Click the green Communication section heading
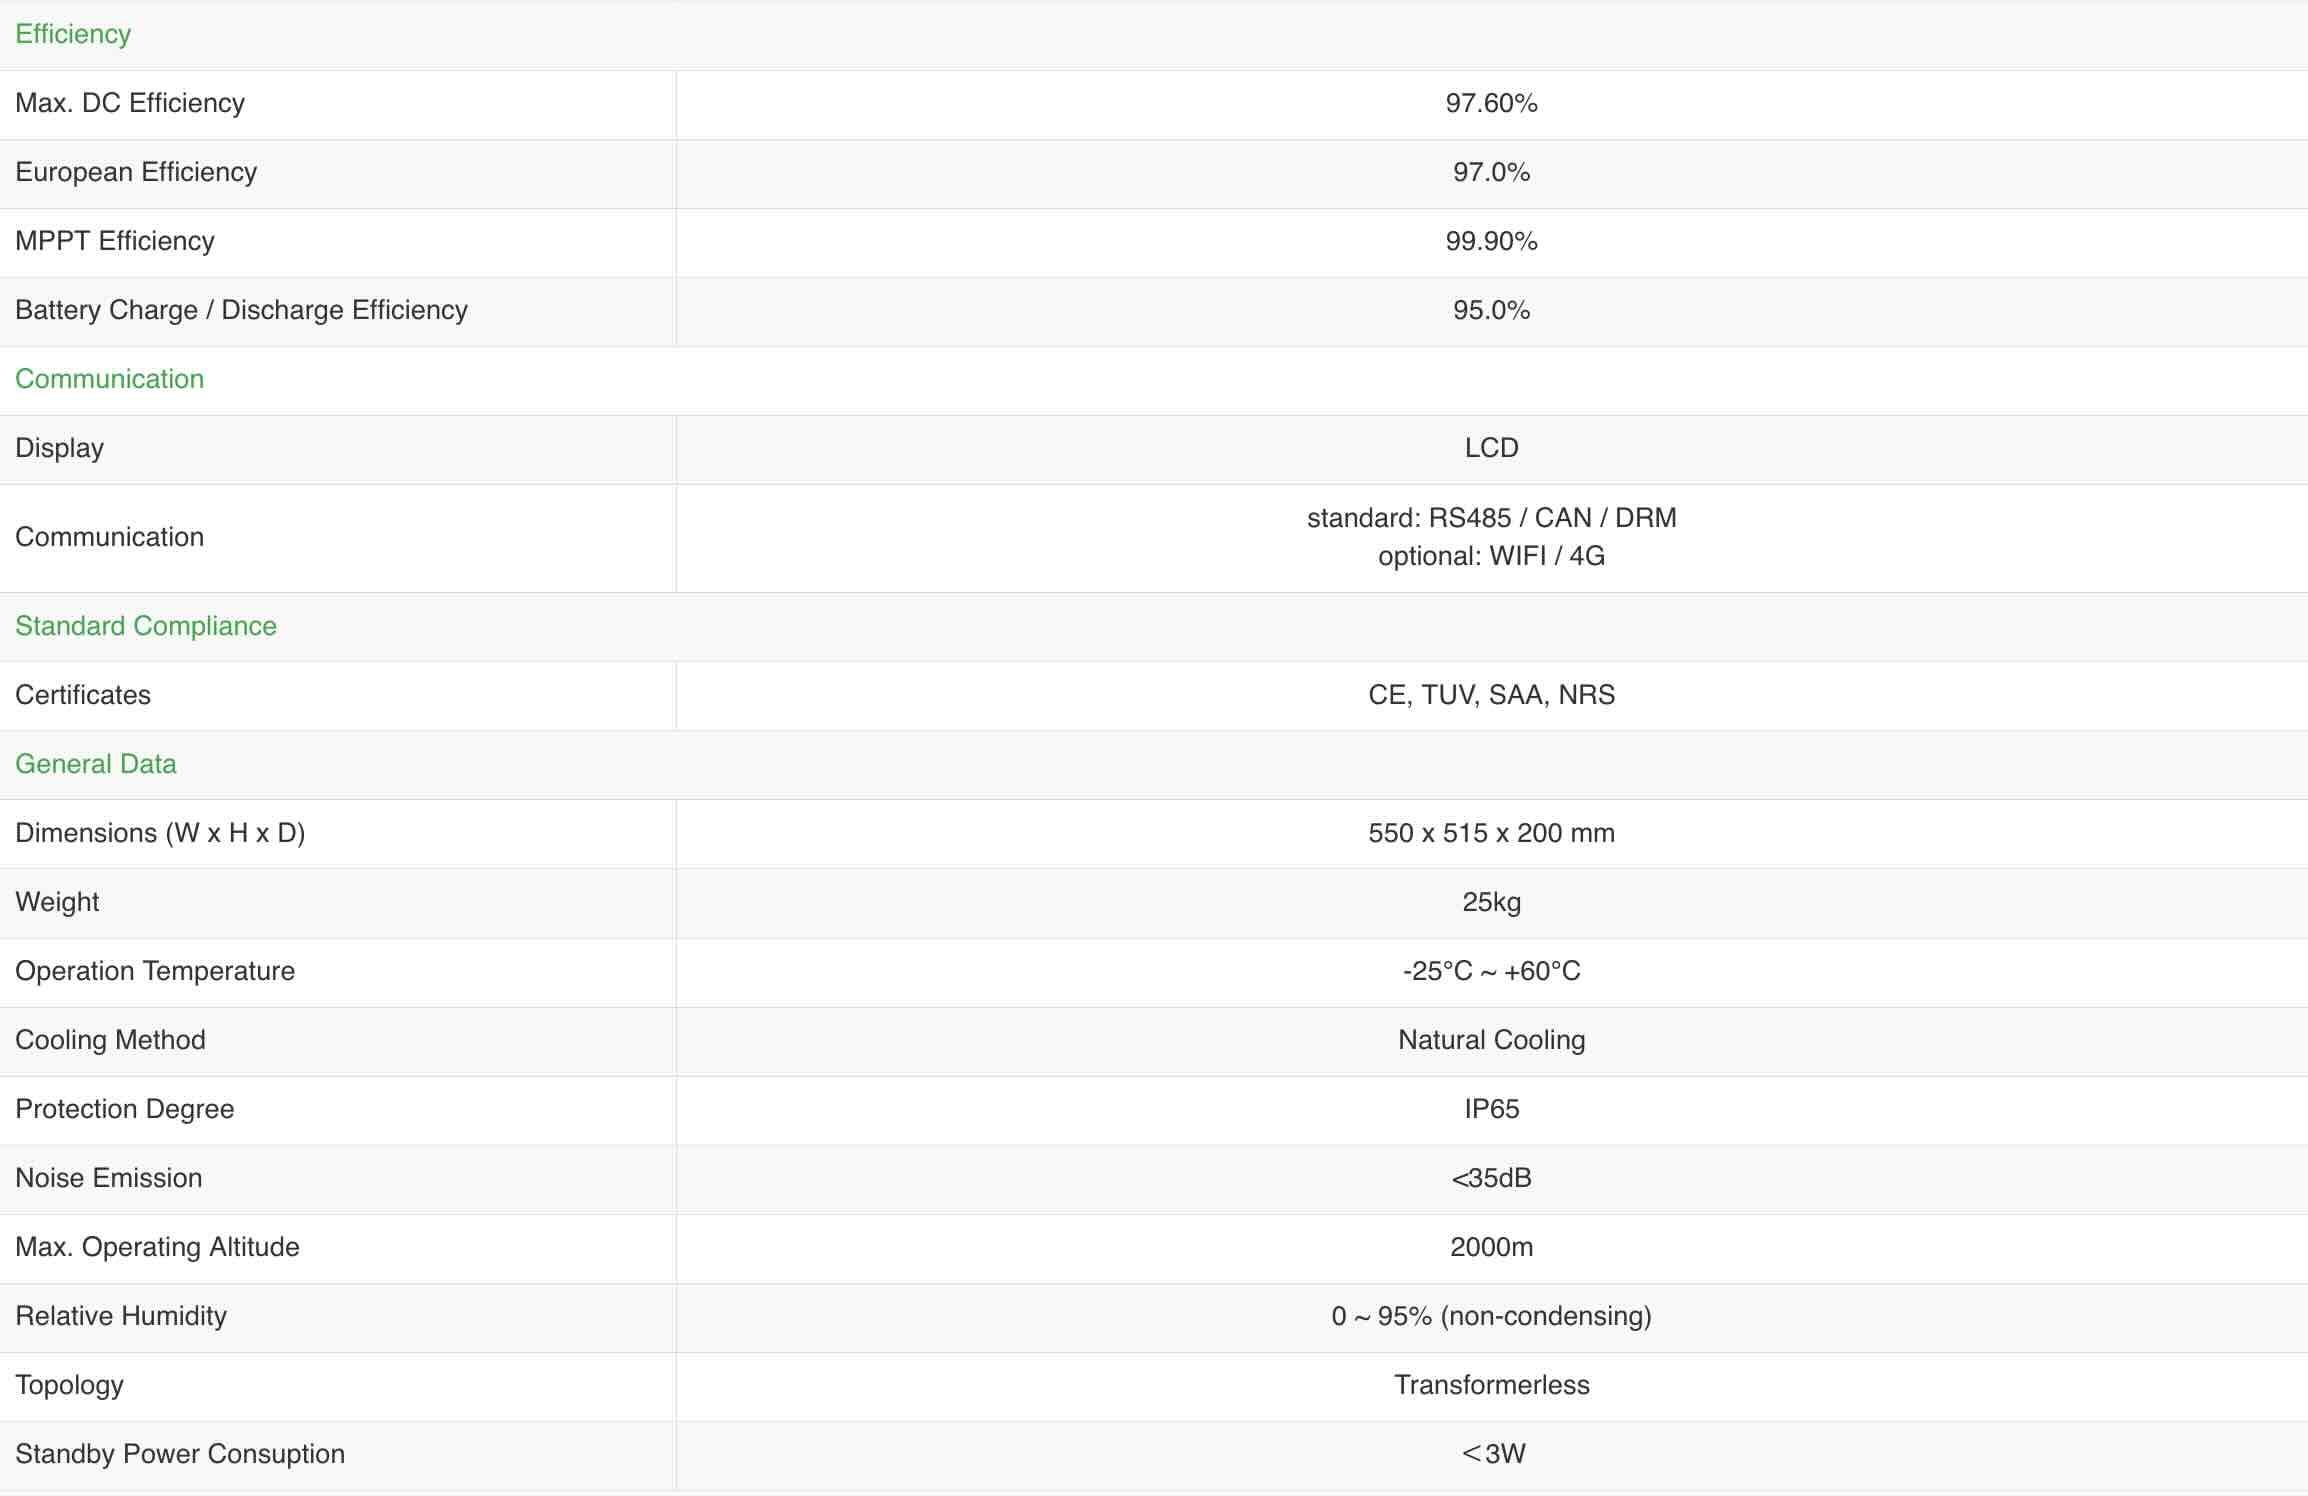 pyautogui.click(x=109, y=379)
